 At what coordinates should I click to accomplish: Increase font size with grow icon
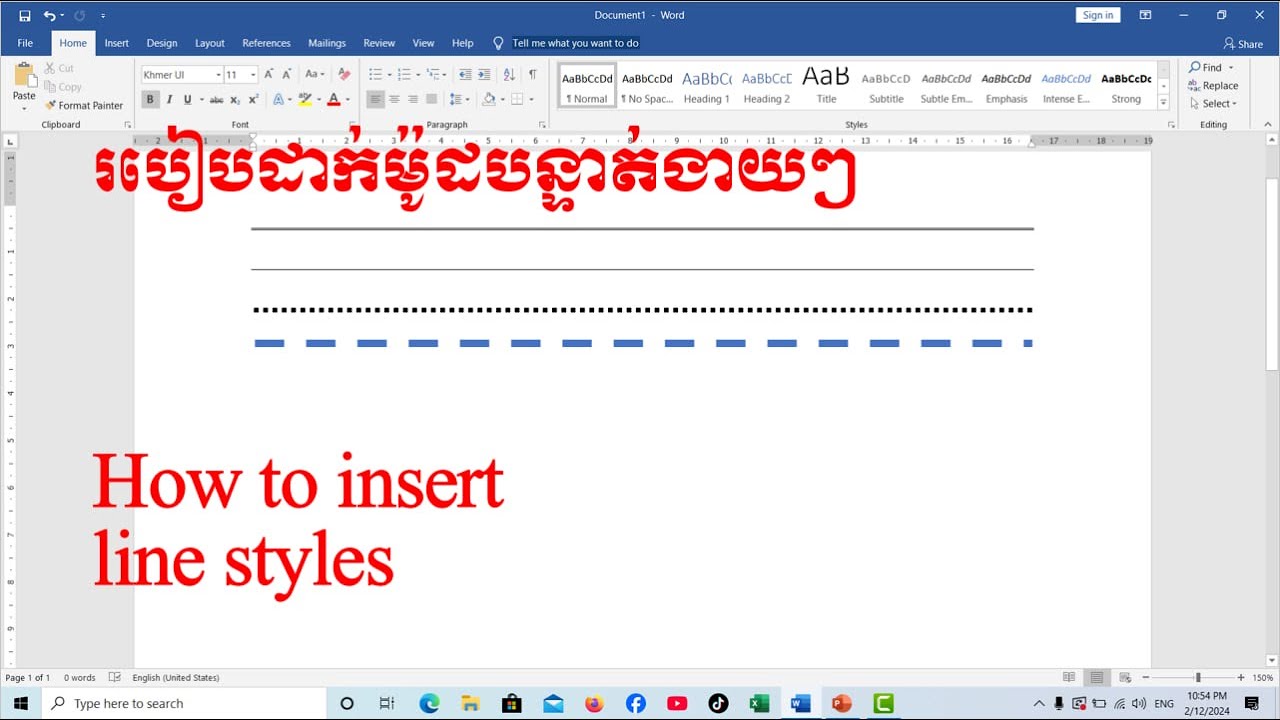click(269, 74)
